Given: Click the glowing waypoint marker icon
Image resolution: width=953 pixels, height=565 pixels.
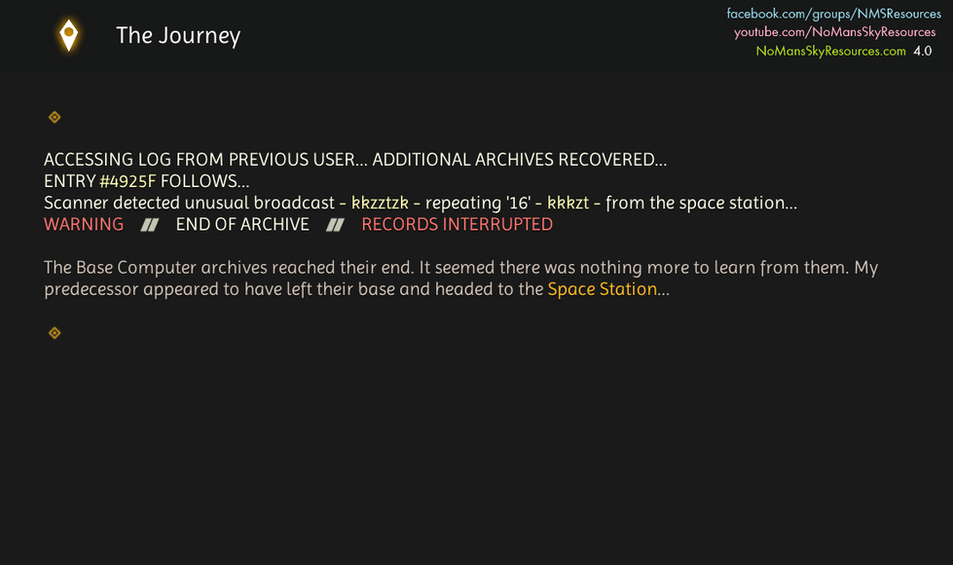Looking at the screenshot, I should point(69,35).
